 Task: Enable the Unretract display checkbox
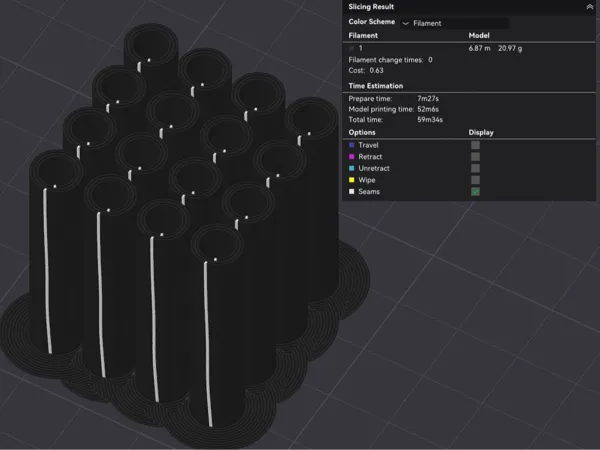coord(475,168)
